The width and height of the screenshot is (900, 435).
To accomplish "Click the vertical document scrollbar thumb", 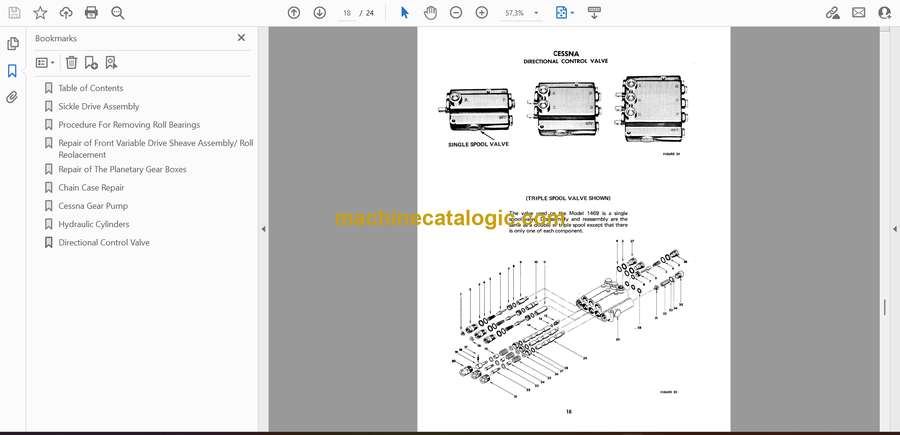I will [x=885, y=309].
